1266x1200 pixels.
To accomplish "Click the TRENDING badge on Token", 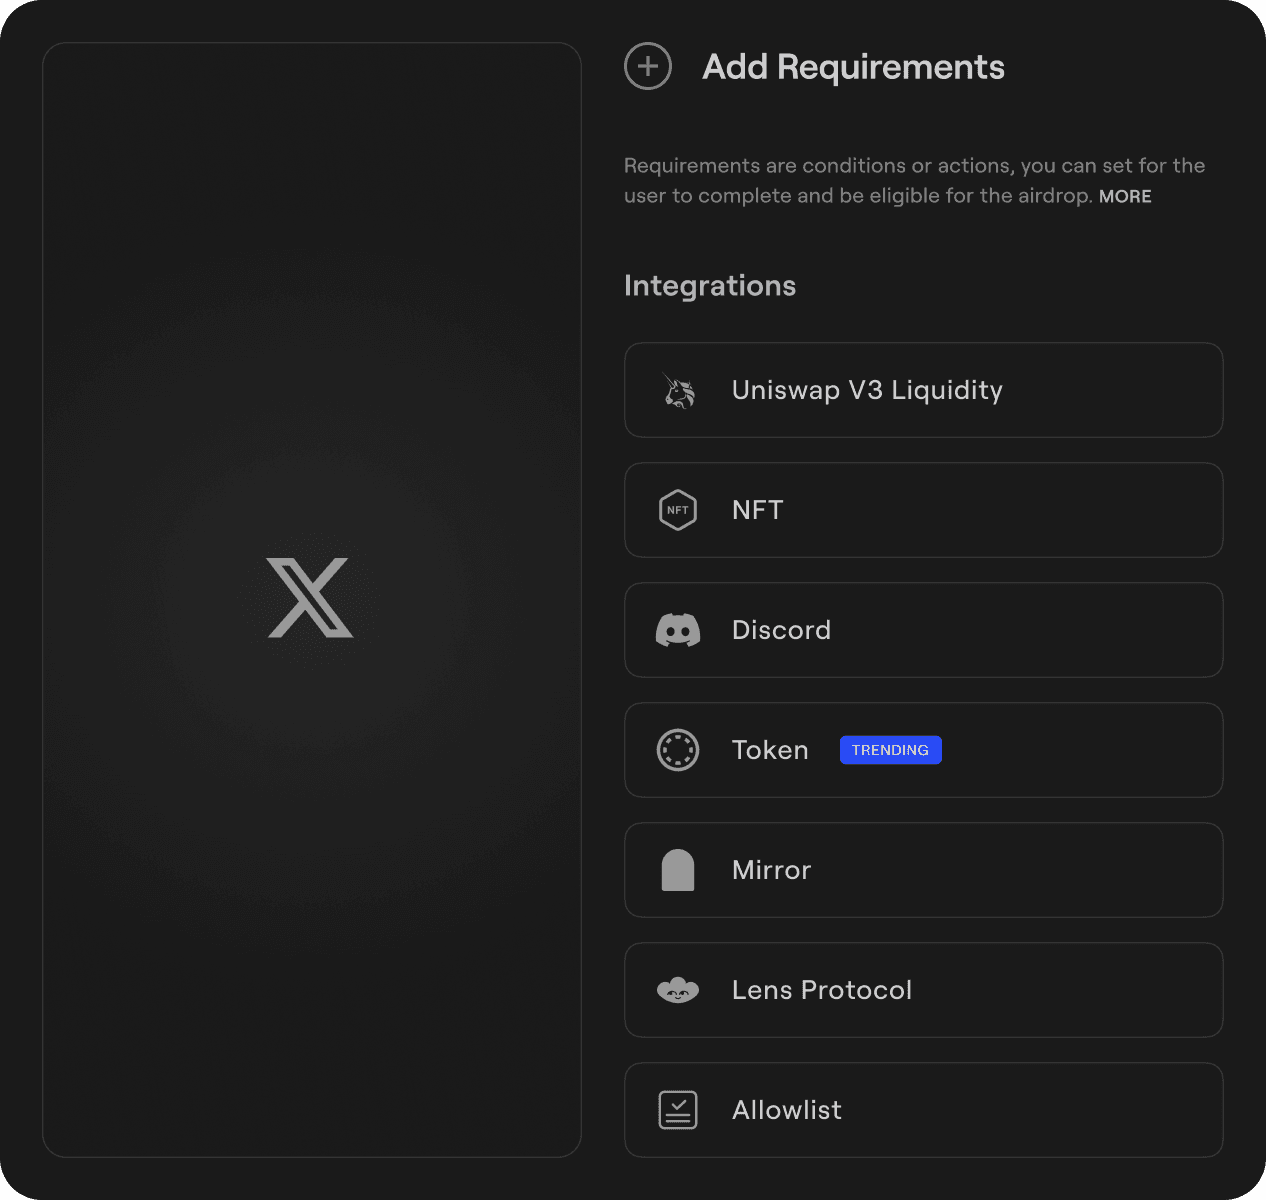I will pyautogui.click(x=890, y=750).
